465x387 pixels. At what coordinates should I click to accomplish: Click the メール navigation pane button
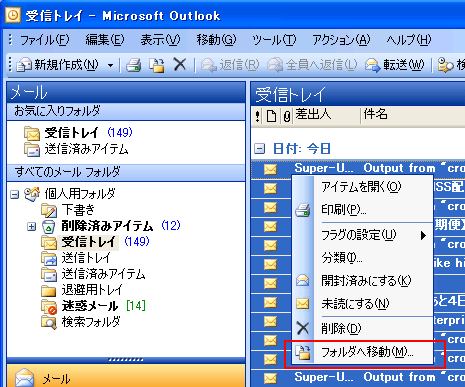(126, 376)
